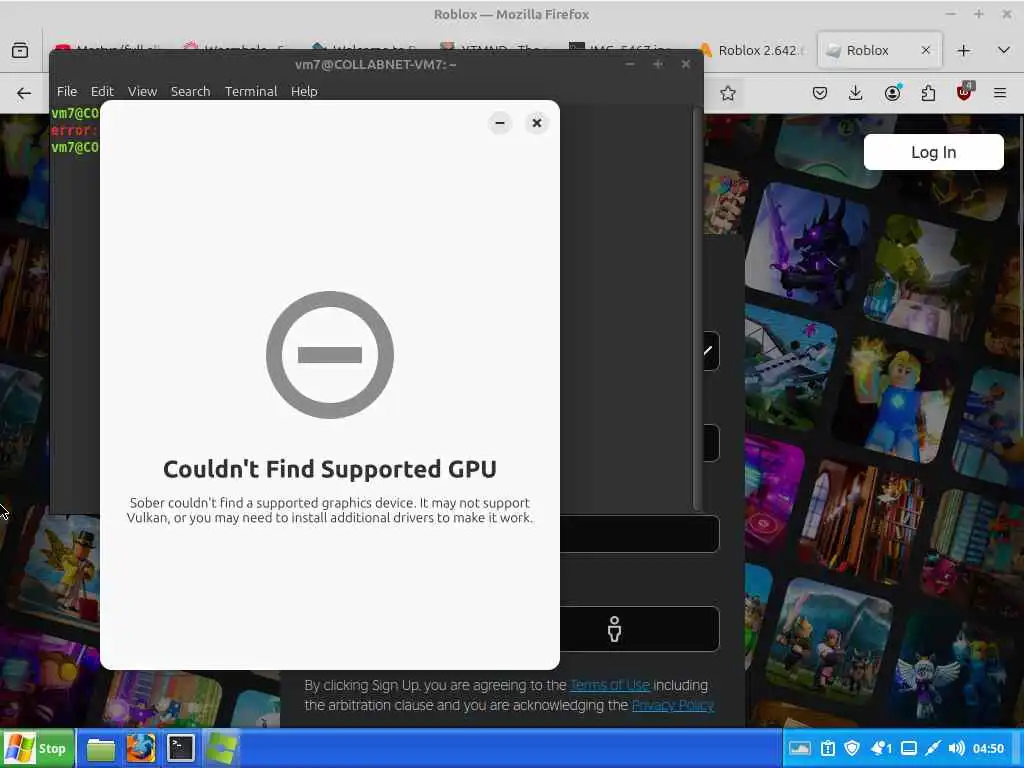Image resolution: width=1024 pixels, height=768 pixels.
Task: Open Firefox View from the tab bar
Action: (20, 50)
